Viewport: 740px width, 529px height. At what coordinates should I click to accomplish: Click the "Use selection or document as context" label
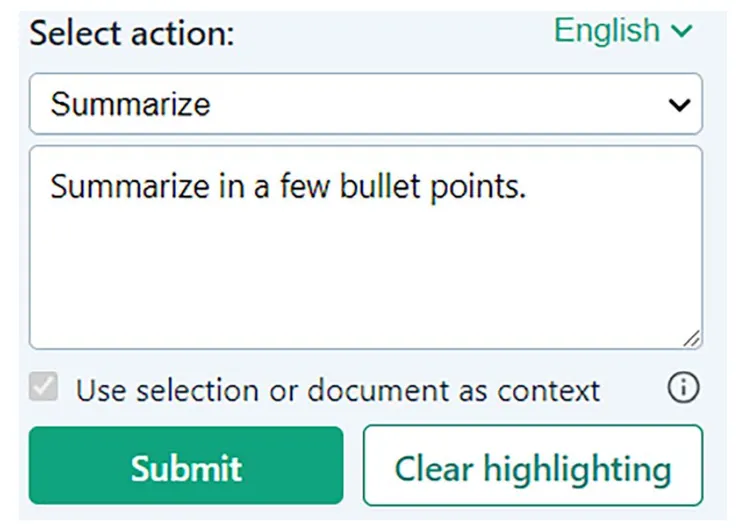(338, 390)
